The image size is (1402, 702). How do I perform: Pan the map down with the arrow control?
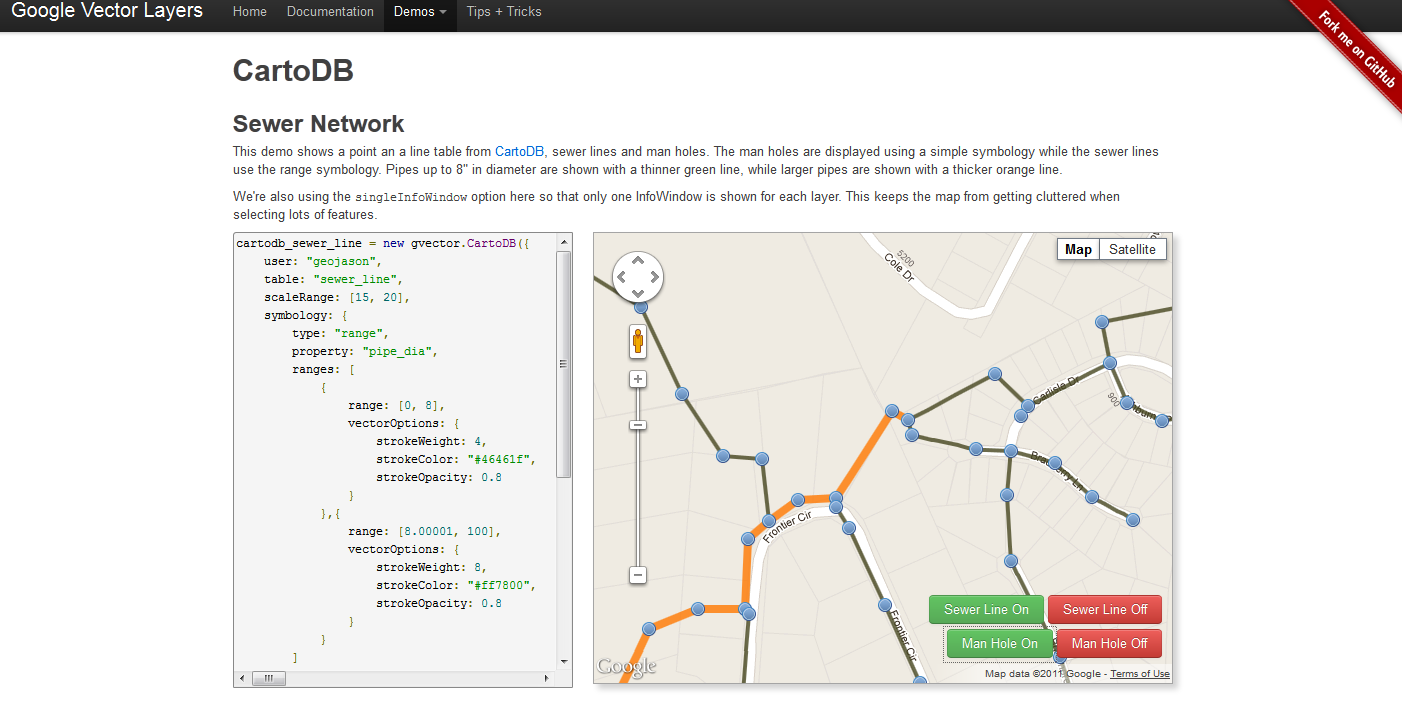(637, 292)
